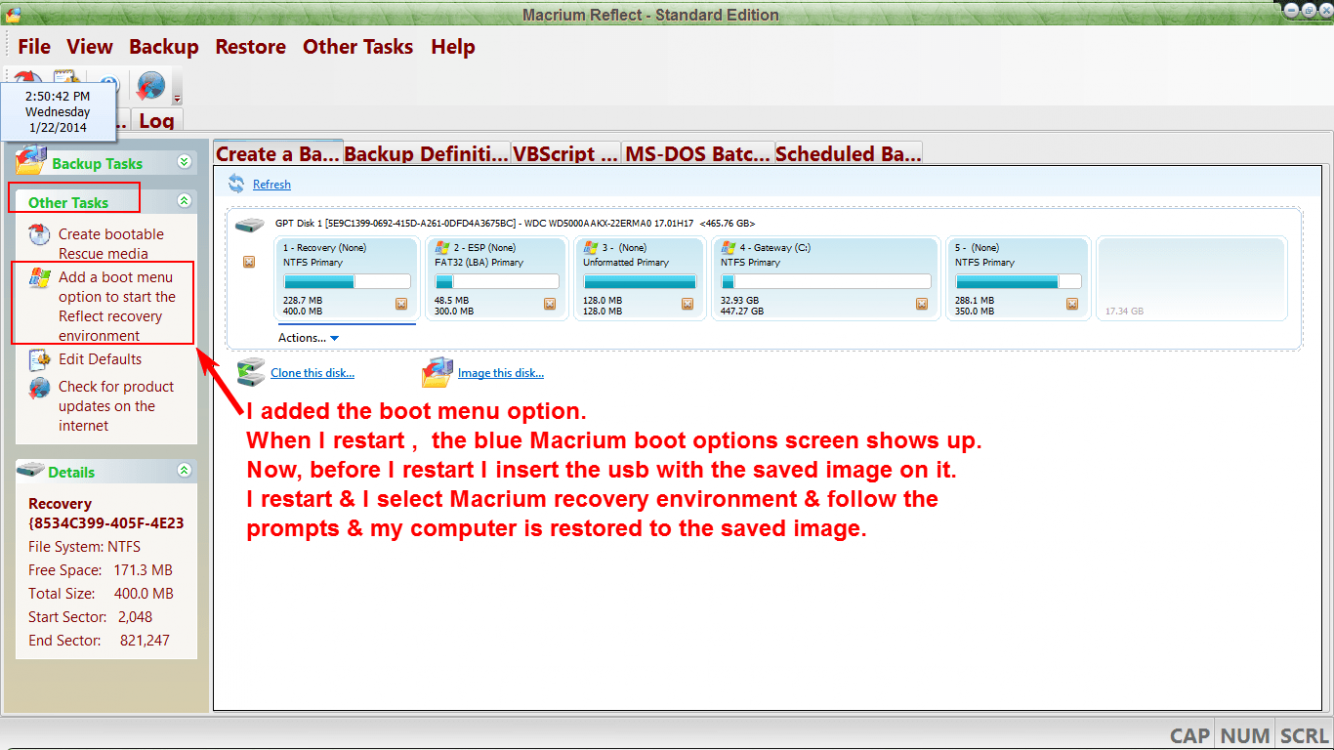Select the 1 - Recovery partition block
1334x750 pixels.
[345, 279]
